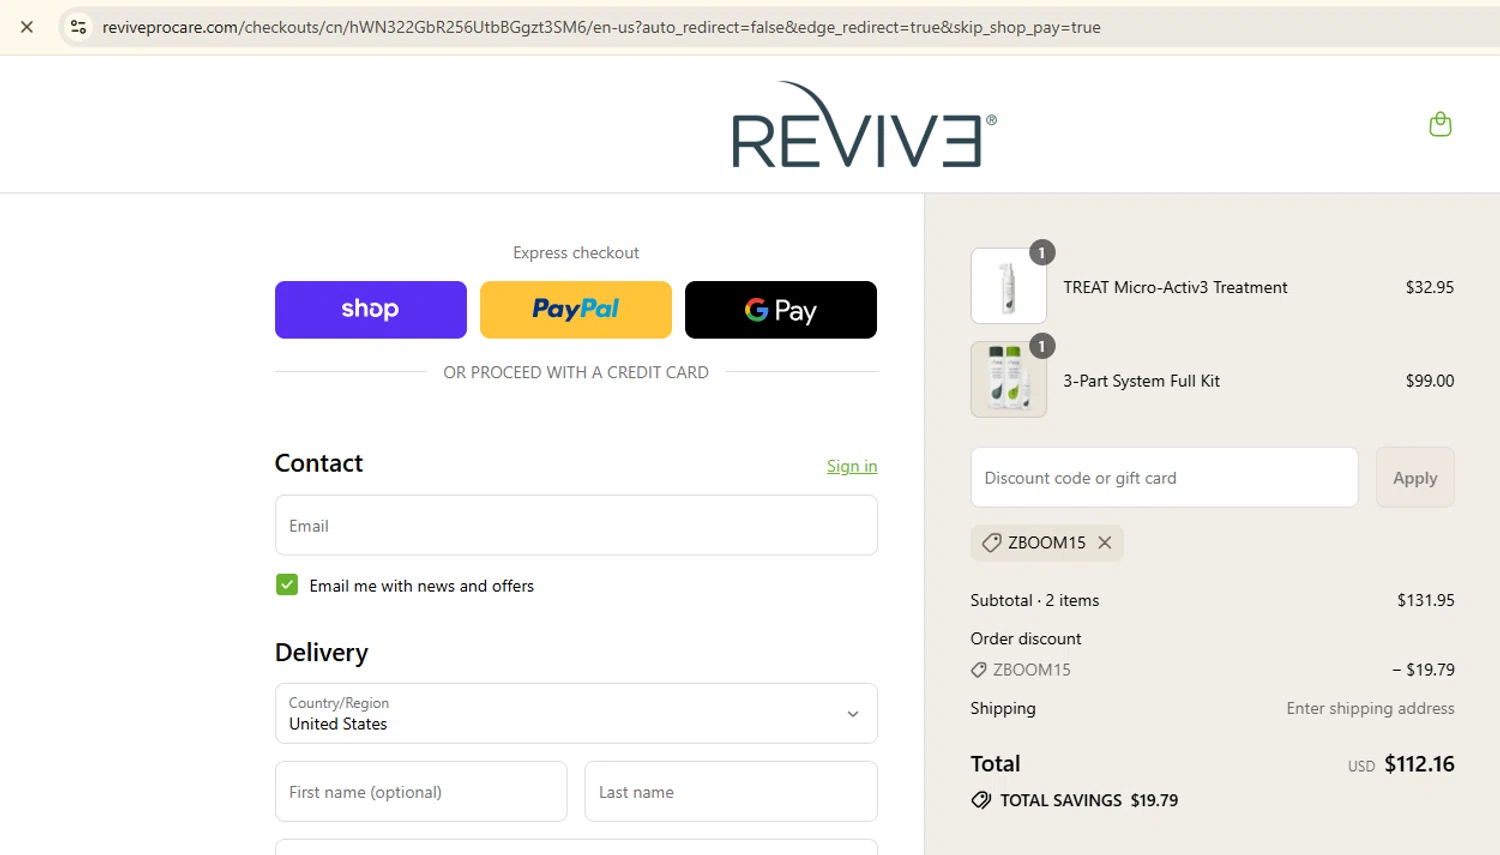This screenshot has width=1500, height=855.
Task: Select the TREAT Micro-Activ3 Treatment name
Action: (1175, 287)
